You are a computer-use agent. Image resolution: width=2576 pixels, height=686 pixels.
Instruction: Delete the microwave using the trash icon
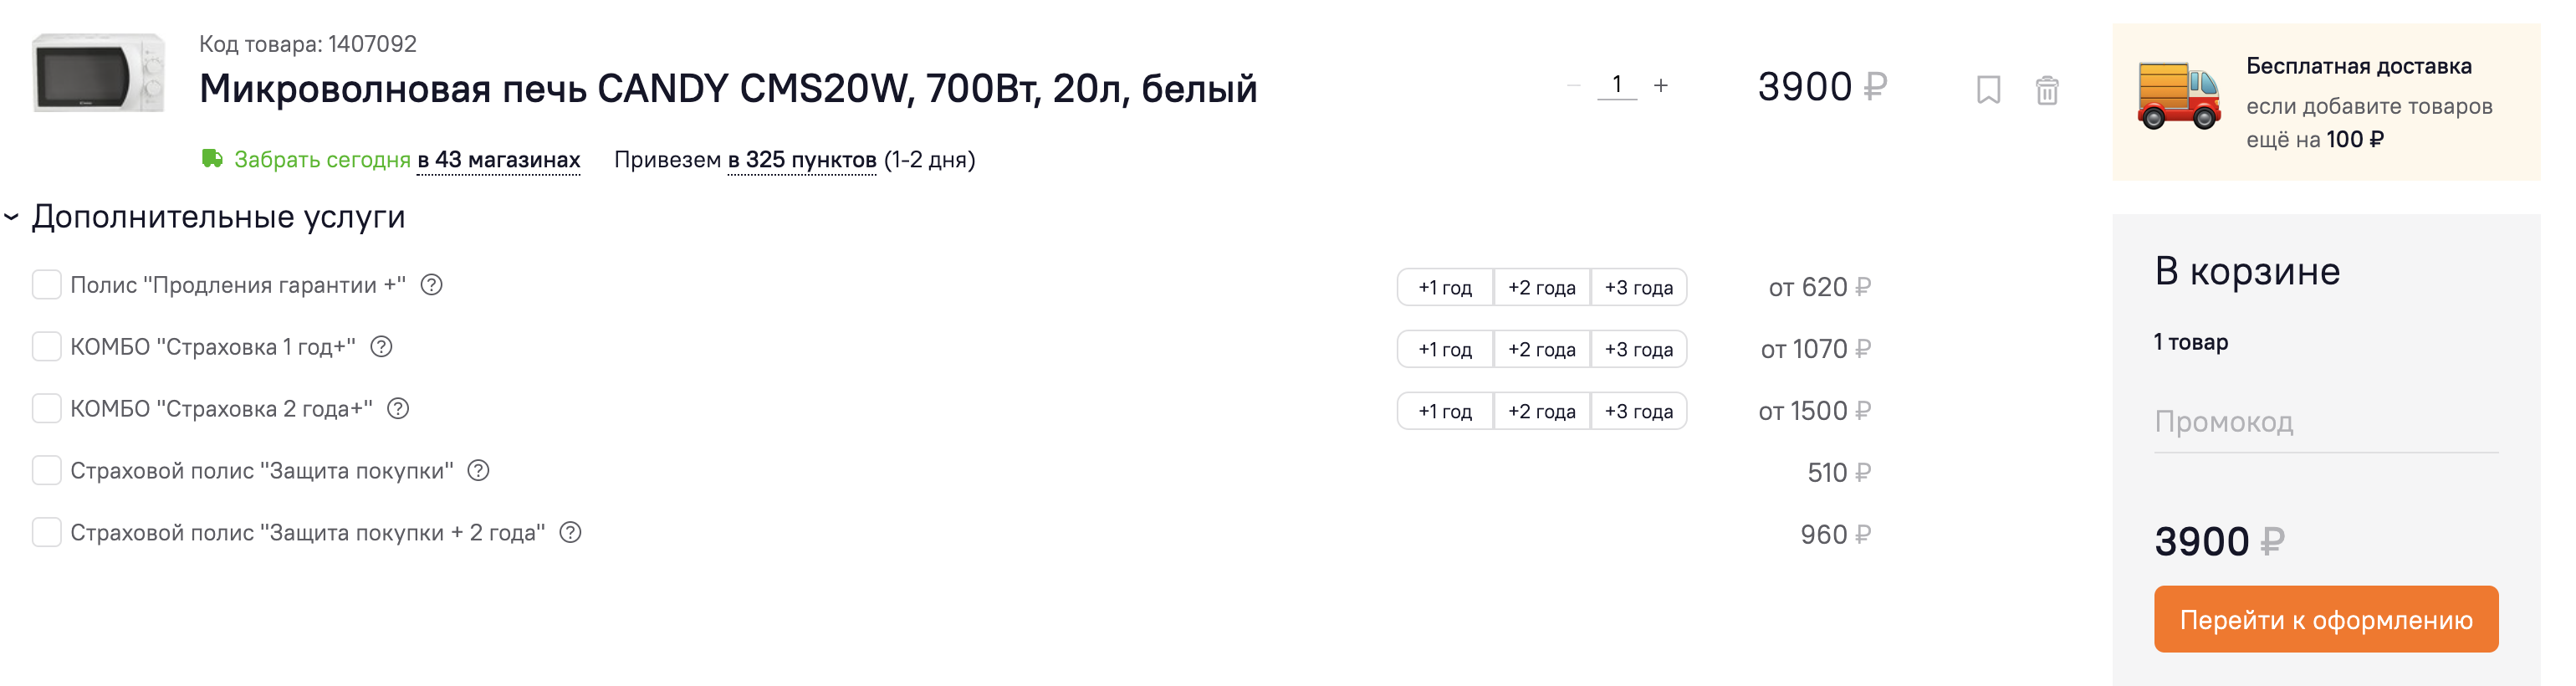(2046, 90)
